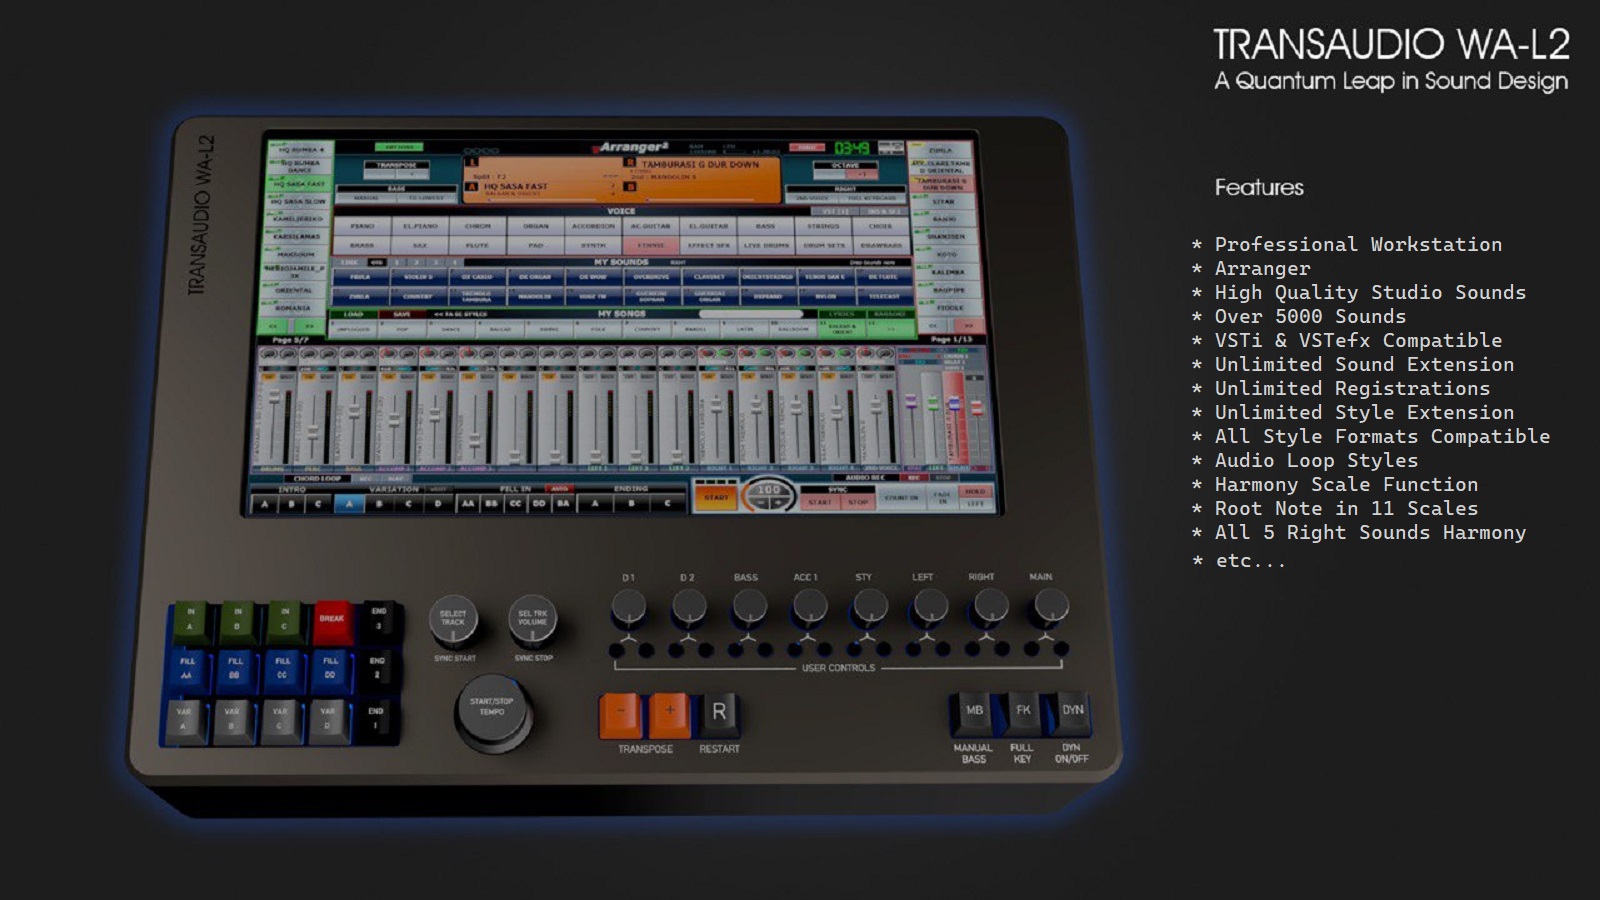Click the BASS user control knob
Image resolution: width=1600 pixels, height=900 pixels.
pos(749,606)
